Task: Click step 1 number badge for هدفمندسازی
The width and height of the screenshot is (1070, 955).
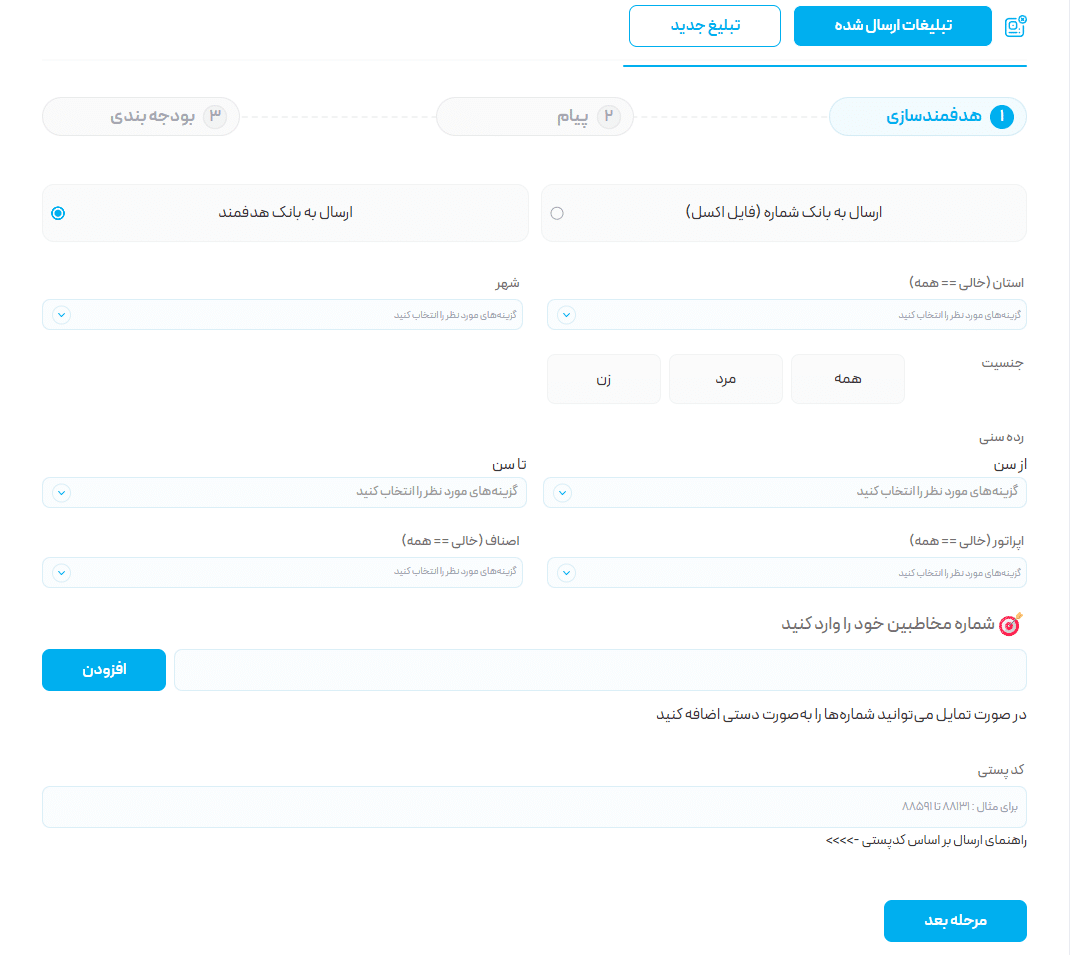Action: 1001,117
